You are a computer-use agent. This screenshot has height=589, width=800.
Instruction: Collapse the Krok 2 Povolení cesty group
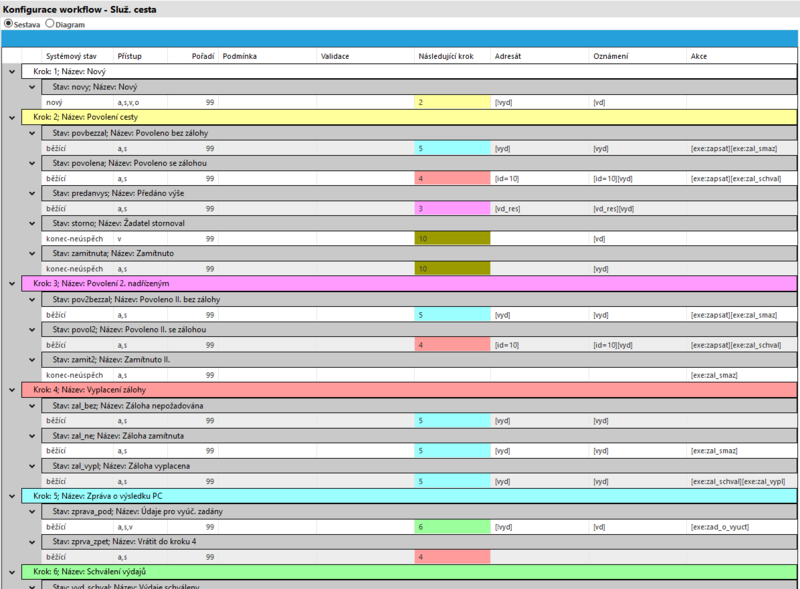click(12, 117)
